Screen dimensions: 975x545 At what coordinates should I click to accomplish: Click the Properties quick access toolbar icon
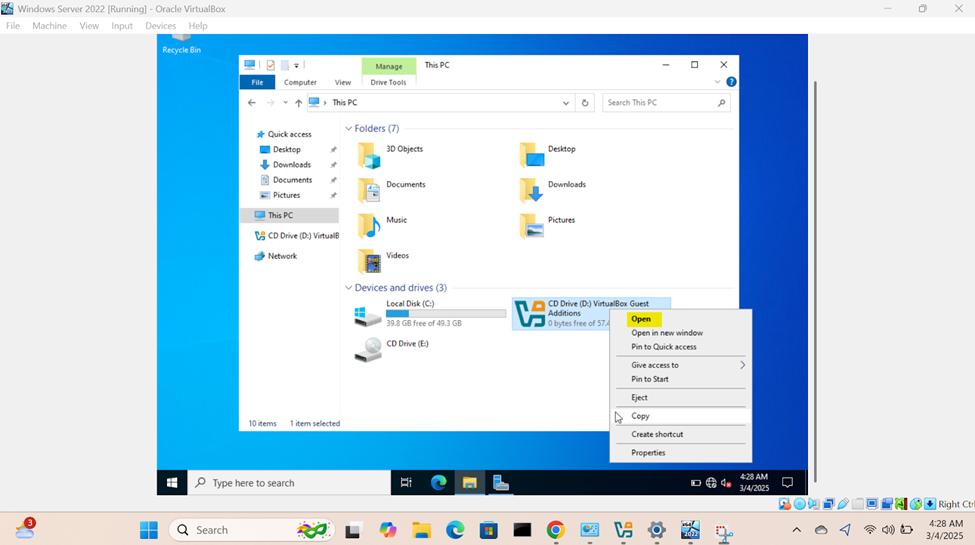tap(270, 65)
